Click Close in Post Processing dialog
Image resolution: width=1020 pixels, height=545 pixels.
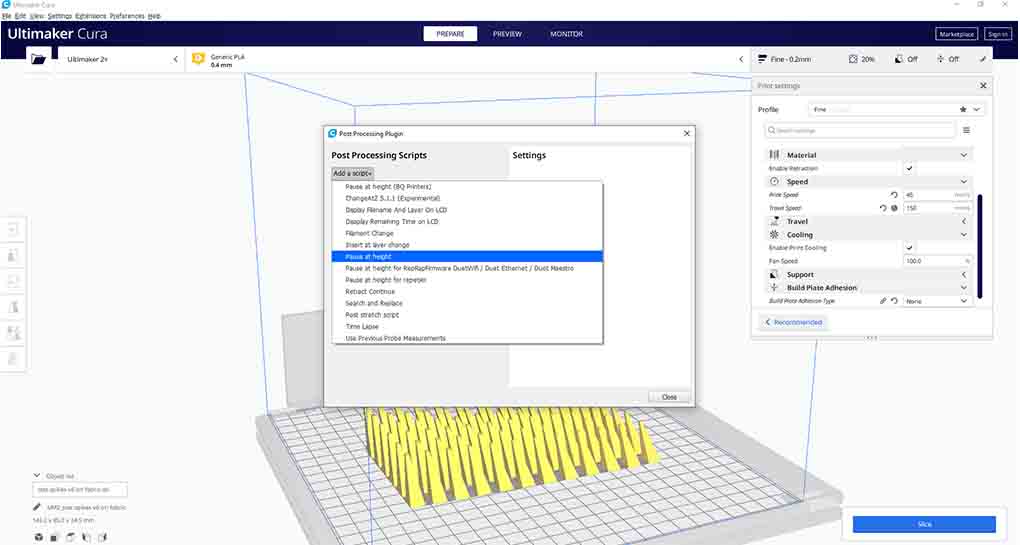669,397
